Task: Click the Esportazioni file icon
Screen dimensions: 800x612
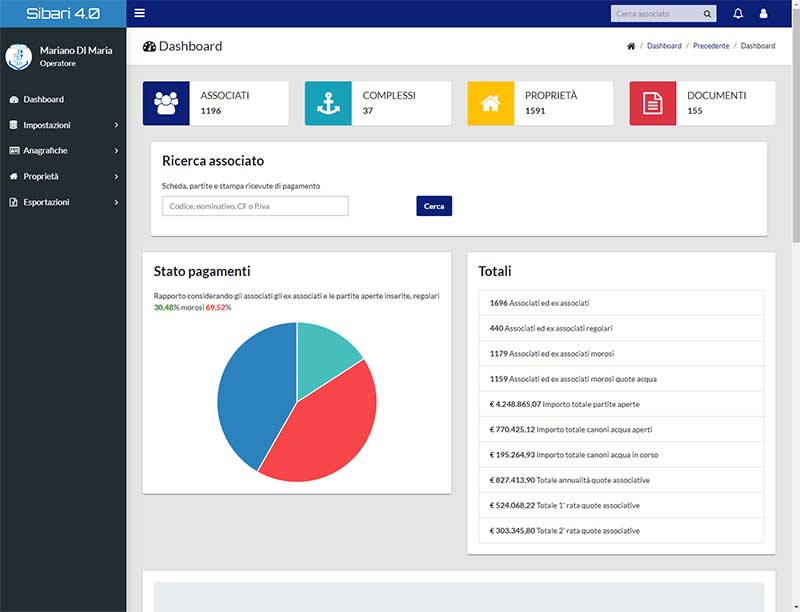Action: (14, 202)
